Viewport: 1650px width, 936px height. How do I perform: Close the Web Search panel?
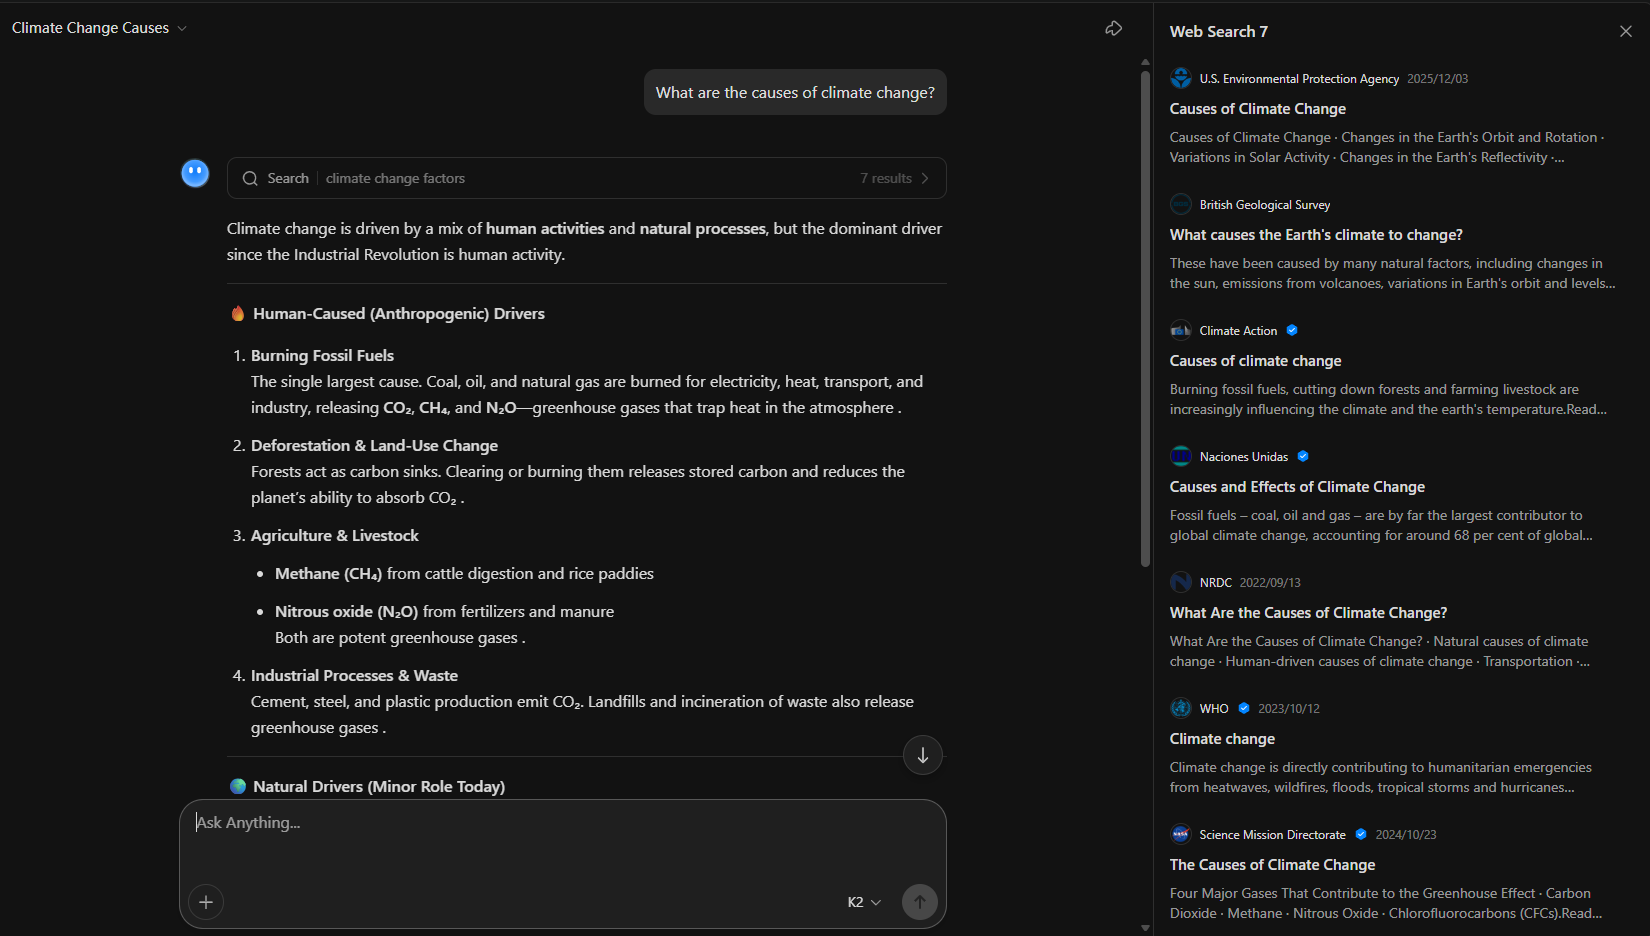coord(1625,32)
